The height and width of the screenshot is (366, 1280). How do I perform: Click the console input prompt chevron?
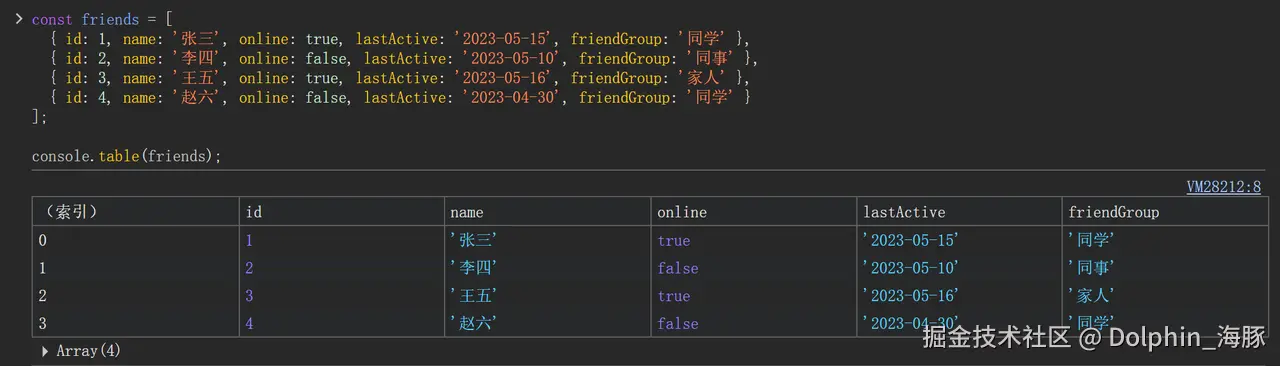(18, 19)
